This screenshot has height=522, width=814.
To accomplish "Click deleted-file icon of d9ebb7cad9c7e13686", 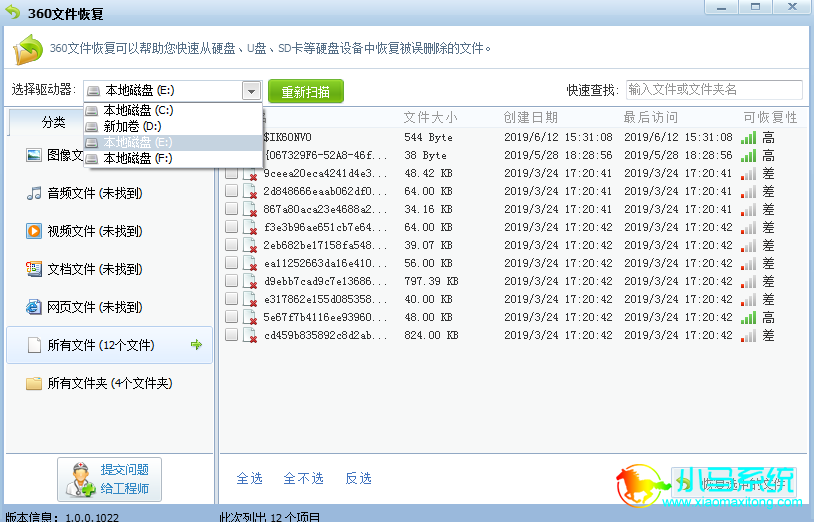I will click(250, 282).
